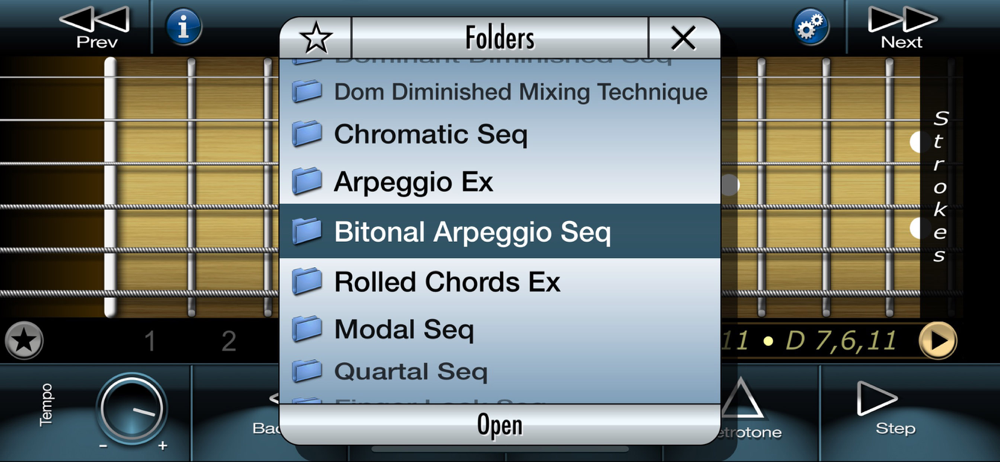
Task: Step forward with the Step triangle
Action: coord(894,408)
